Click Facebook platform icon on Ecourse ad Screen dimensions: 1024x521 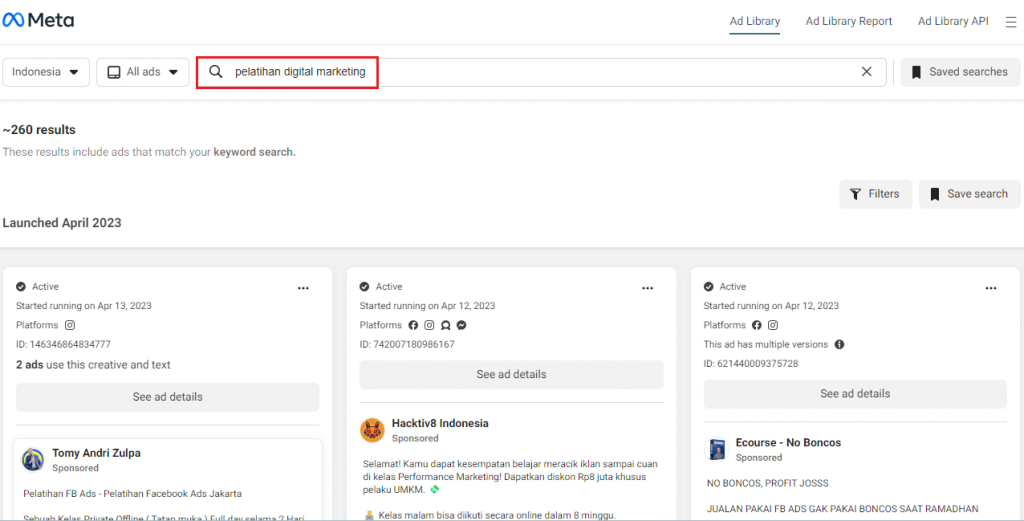pyautogui.click(x=757, y=324)
